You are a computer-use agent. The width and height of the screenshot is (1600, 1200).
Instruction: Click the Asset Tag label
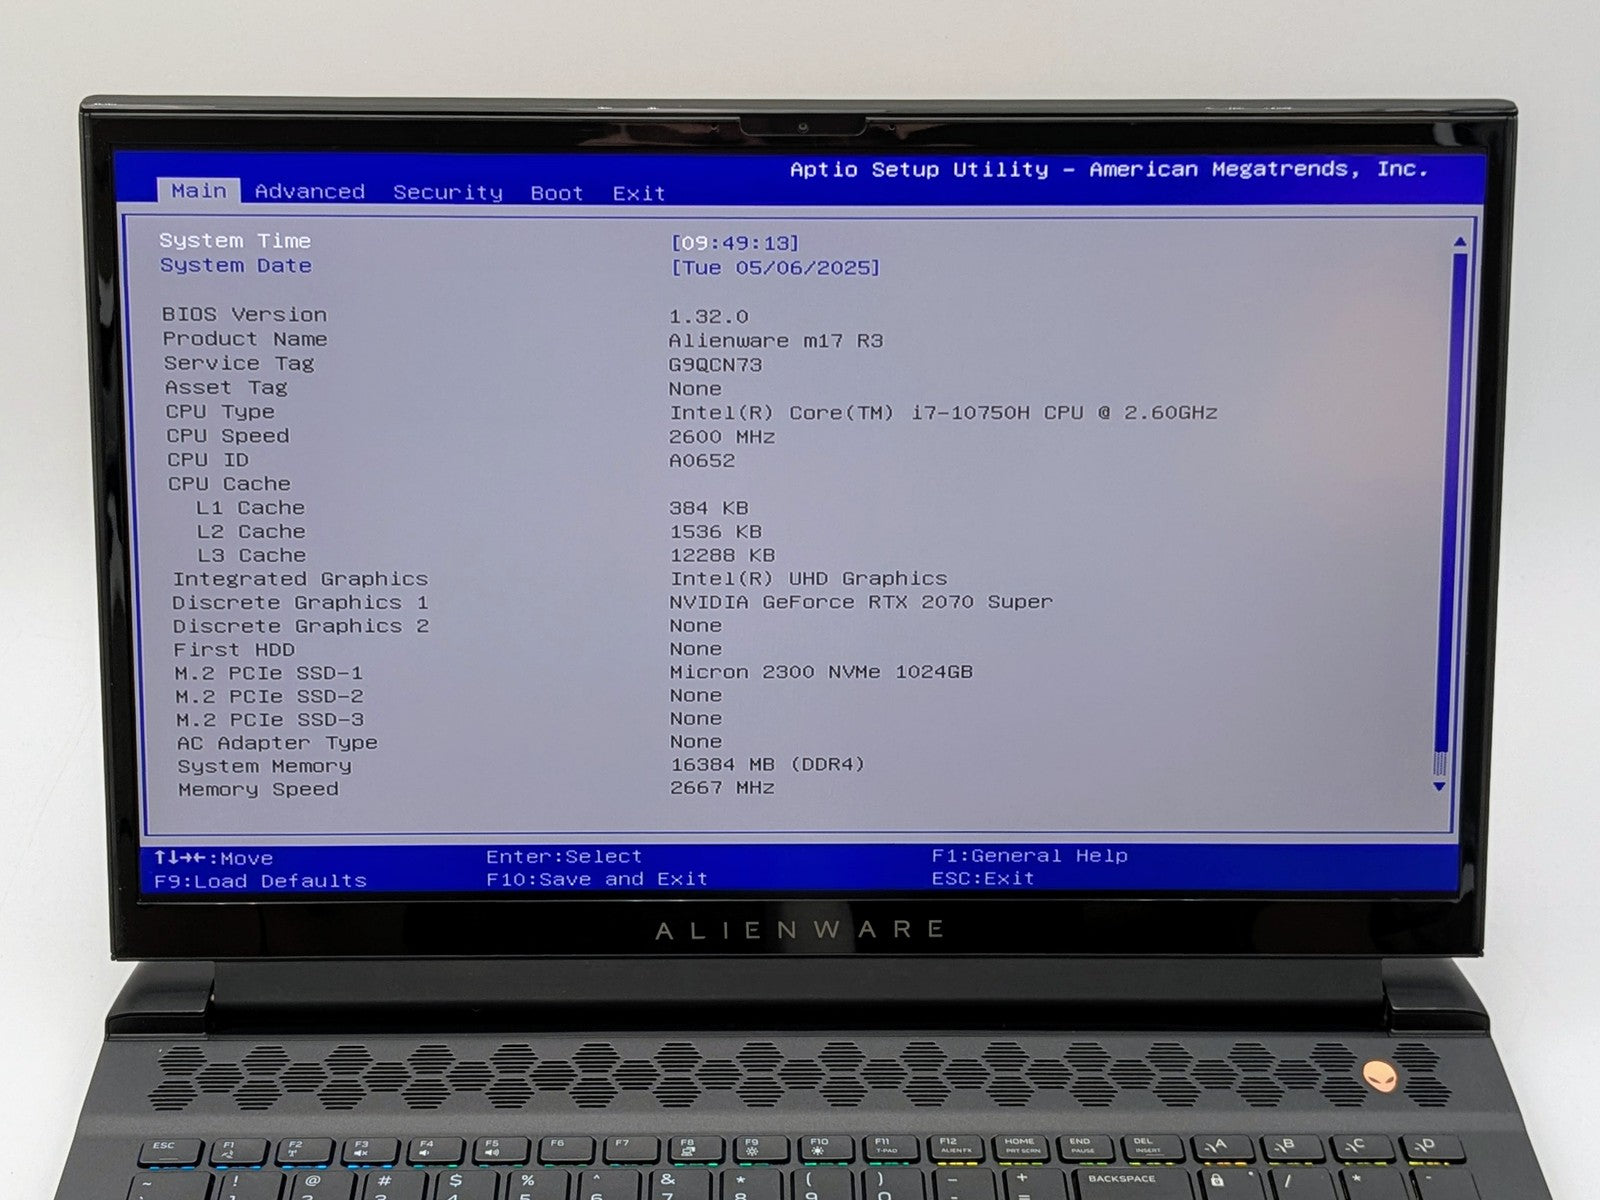(x=226, y=388)
